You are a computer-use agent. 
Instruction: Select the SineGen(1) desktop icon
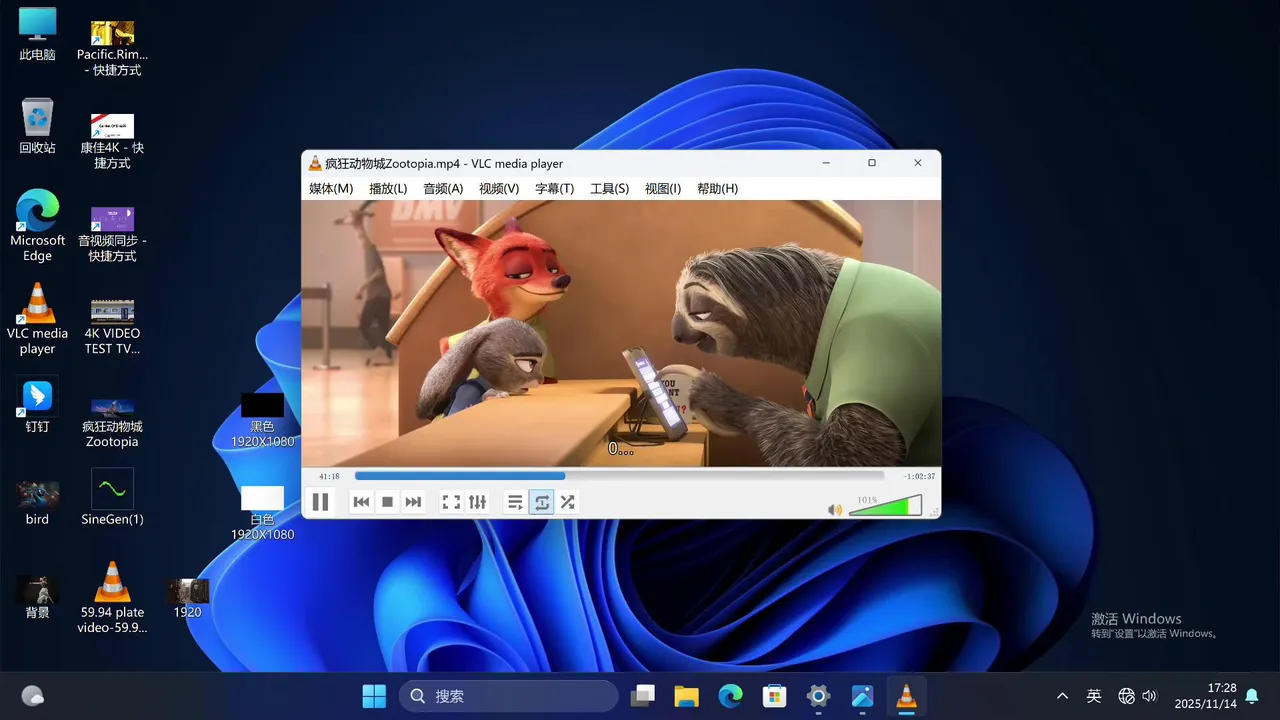[112, 497]
